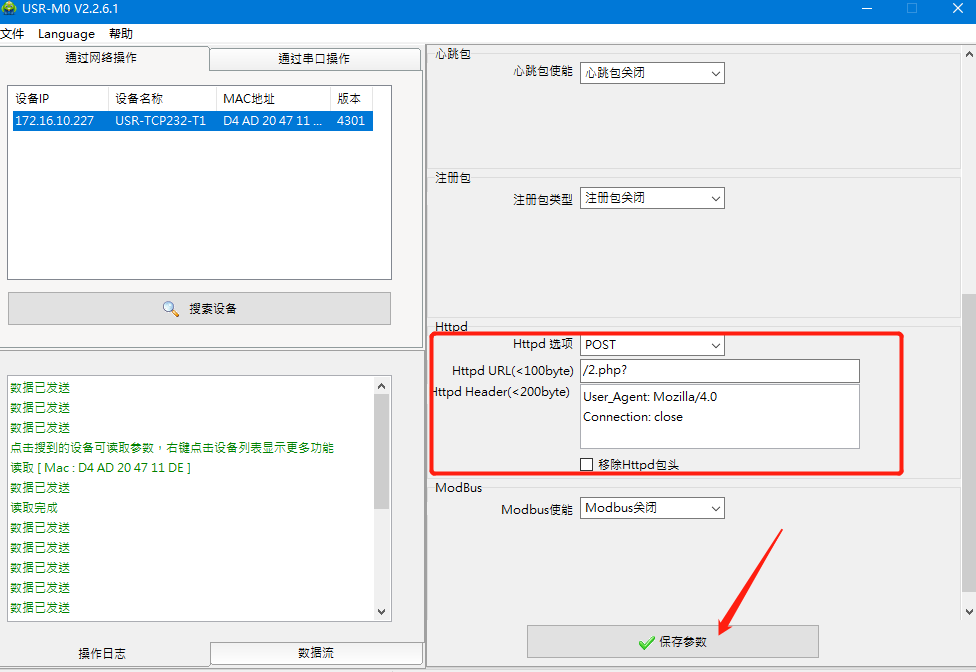The width and height of the screenshot is (976, 672).
Task: Select the 操作日志 tab
Action: (x=102, y=654)
